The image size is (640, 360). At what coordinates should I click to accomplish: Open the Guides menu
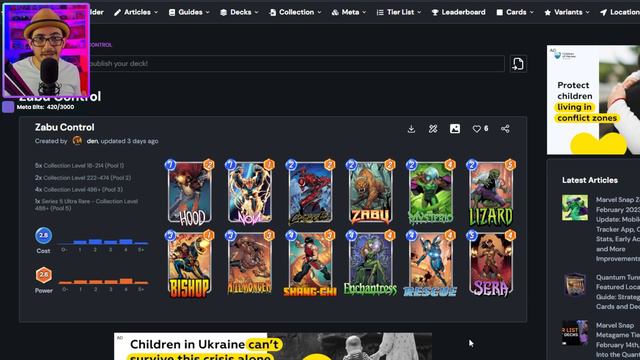[x=189, y=12]
